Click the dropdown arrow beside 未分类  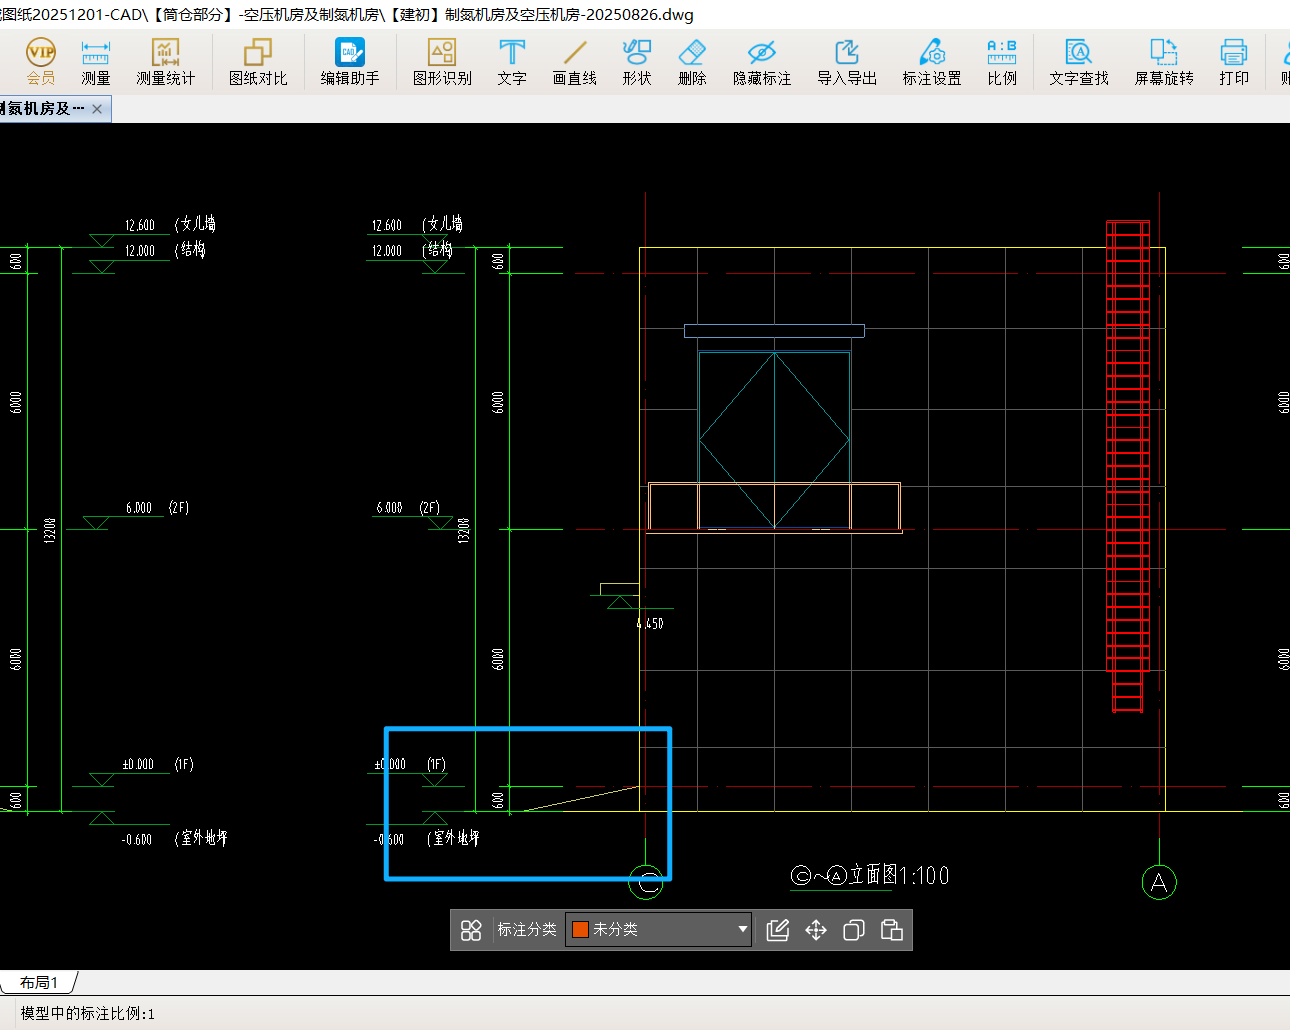coord(742,930)
